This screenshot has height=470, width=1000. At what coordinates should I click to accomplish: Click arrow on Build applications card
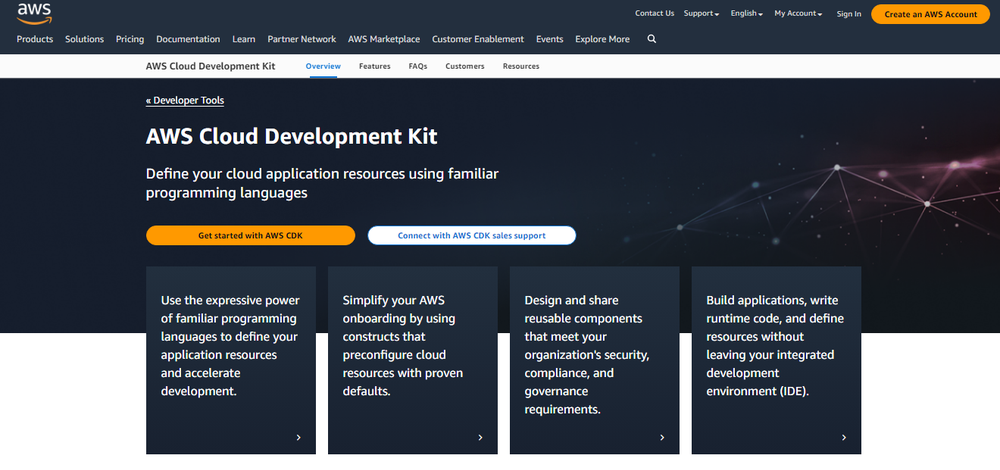tap(844, 437)
